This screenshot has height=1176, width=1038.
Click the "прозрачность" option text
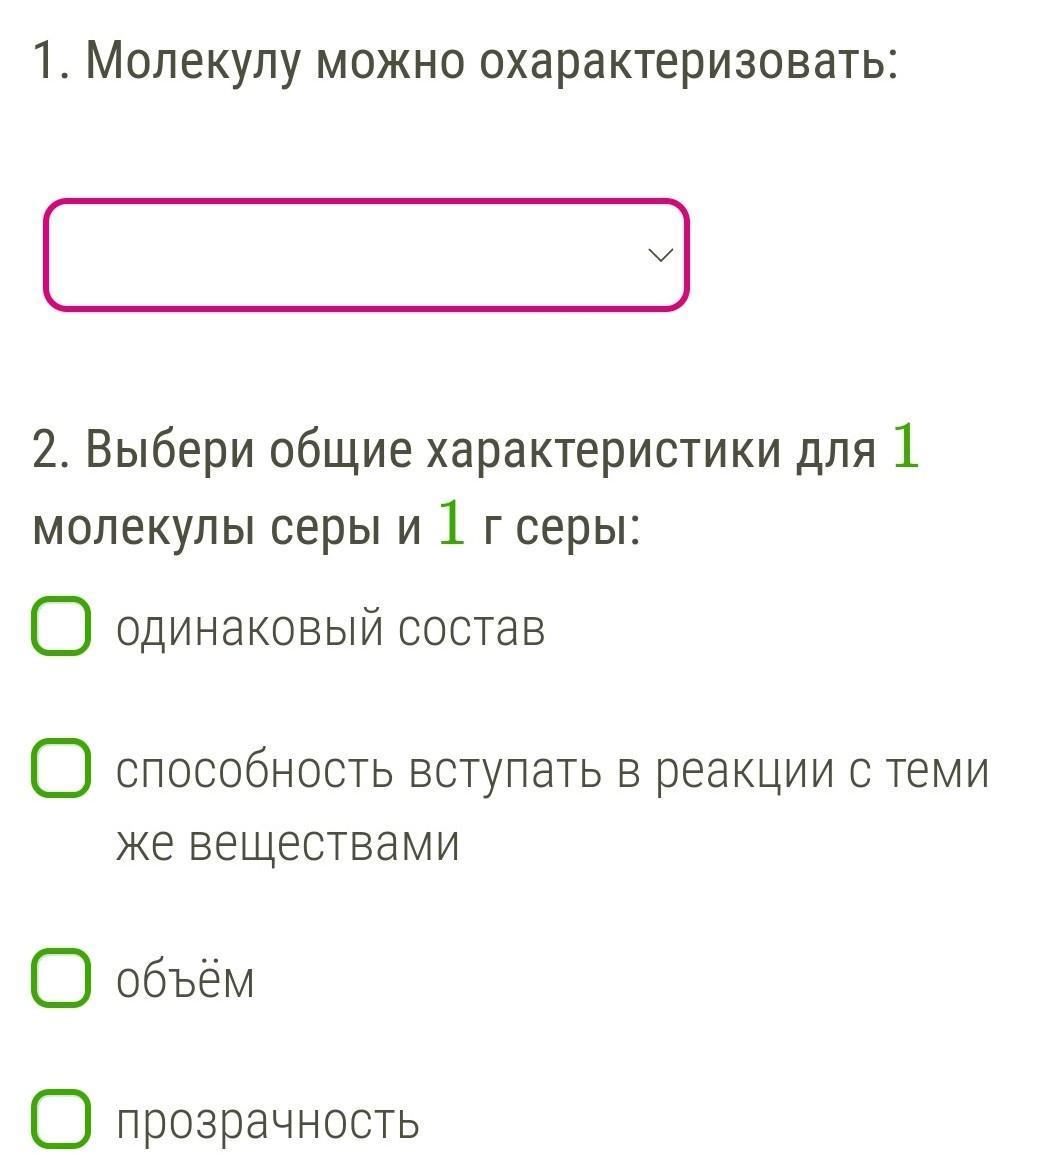point(268,1121)
